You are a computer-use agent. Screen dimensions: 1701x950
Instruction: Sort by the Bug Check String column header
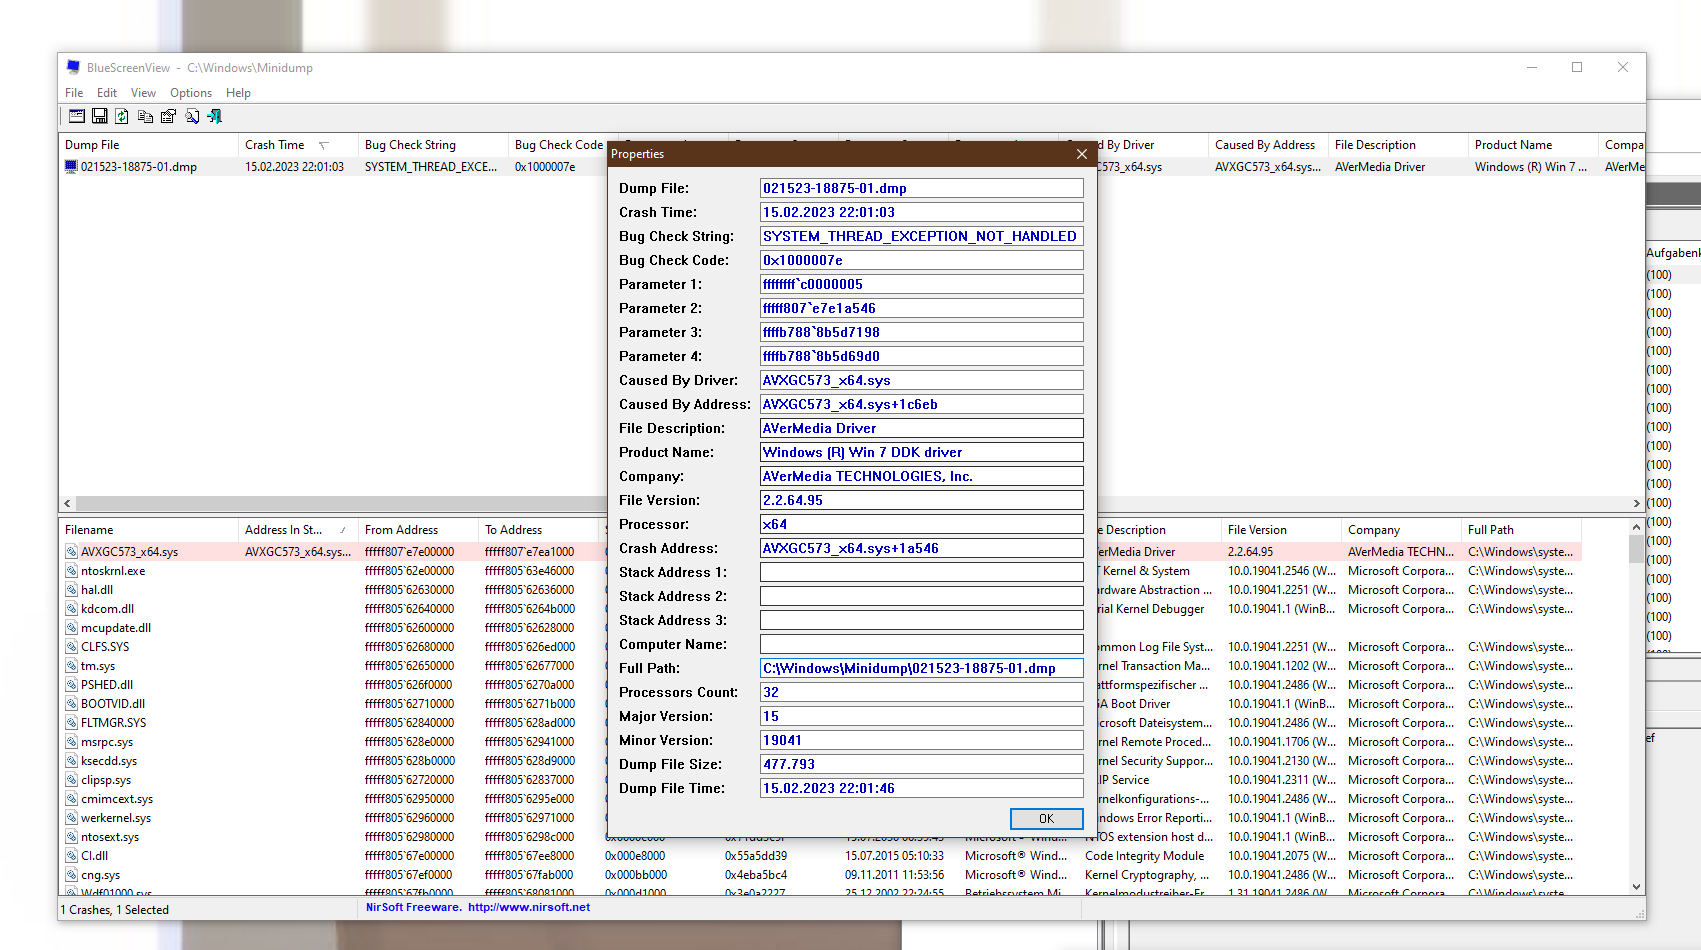[433, 145]
